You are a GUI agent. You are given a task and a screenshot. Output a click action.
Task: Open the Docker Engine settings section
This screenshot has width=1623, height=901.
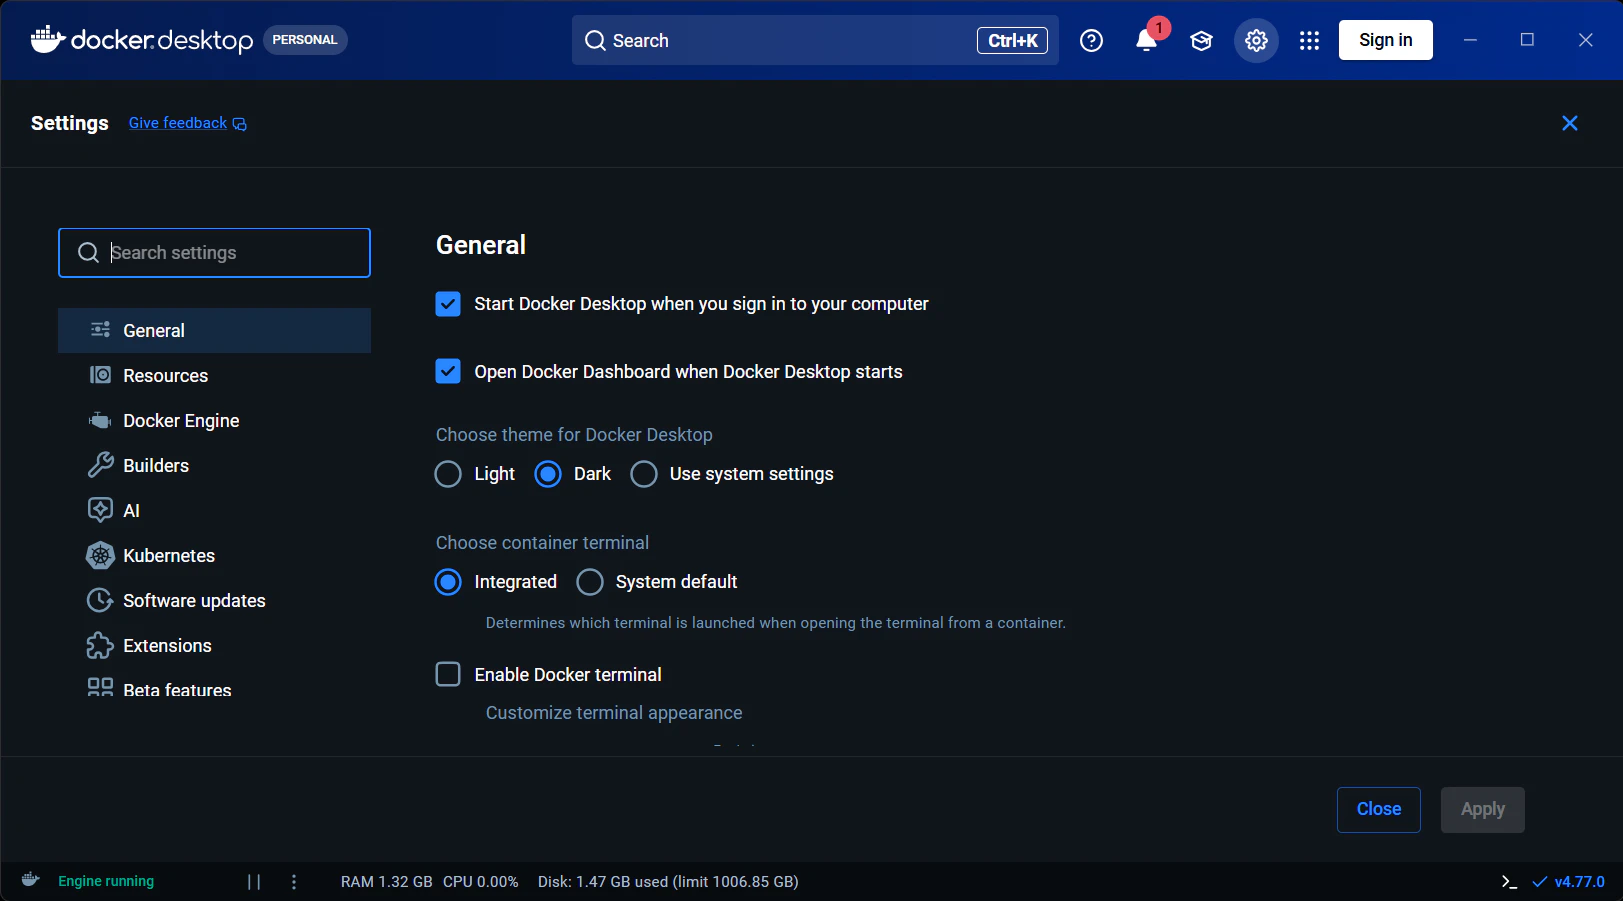coord(214,420)
